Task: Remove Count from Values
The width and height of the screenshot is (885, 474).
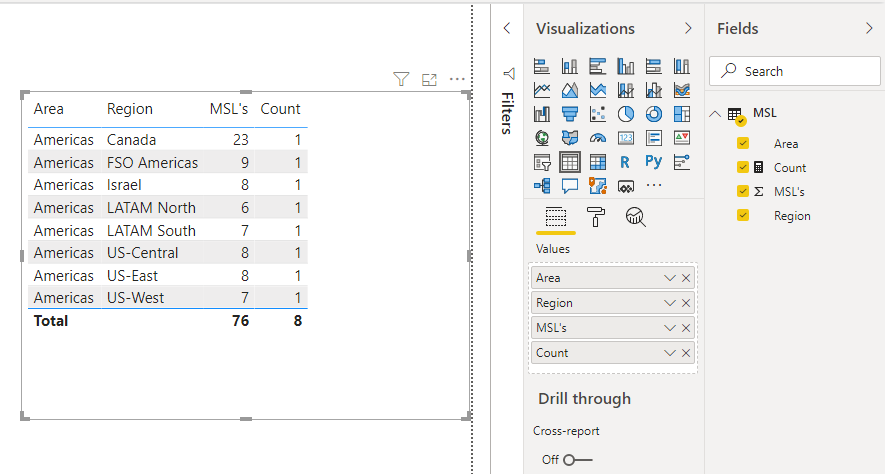Action: pos(686,353)
